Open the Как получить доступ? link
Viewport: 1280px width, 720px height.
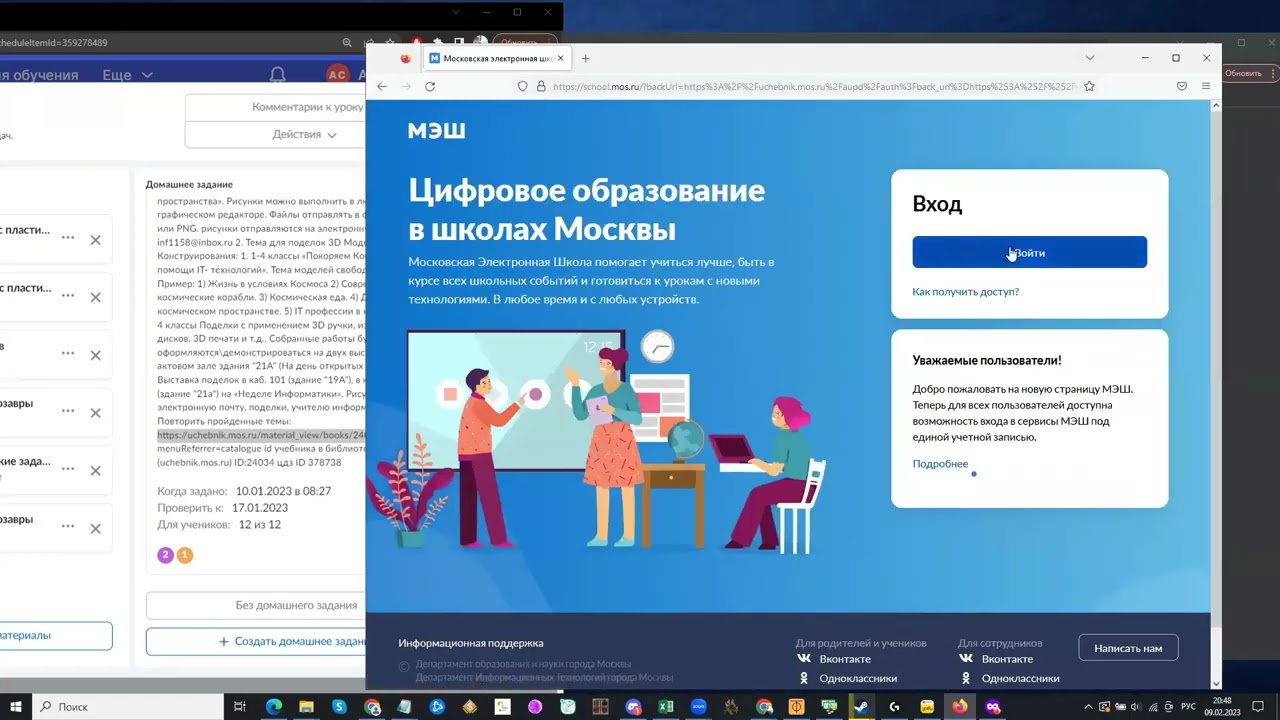(965, 292)
